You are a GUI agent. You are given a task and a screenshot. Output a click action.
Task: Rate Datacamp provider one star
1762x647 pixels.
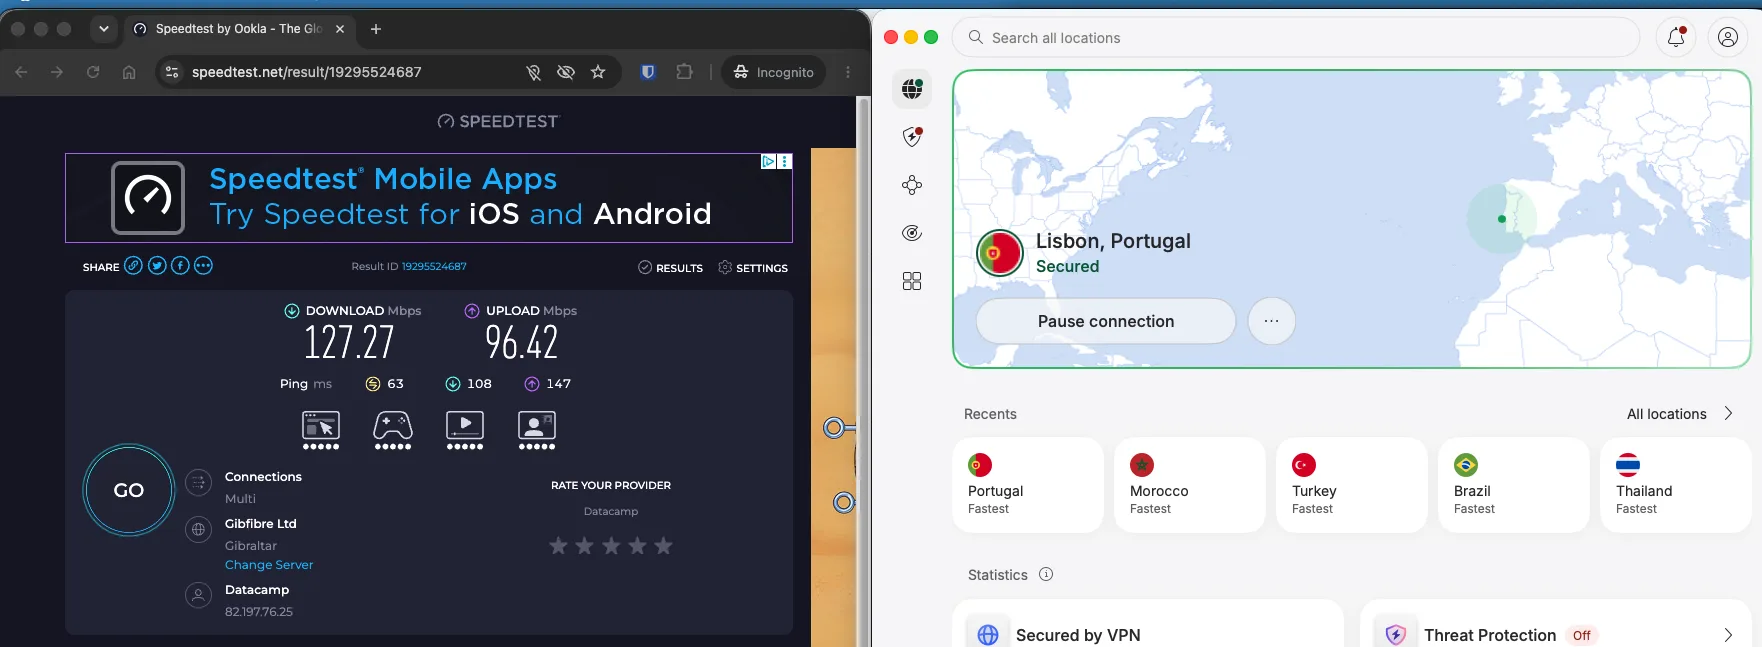[559, 546]
